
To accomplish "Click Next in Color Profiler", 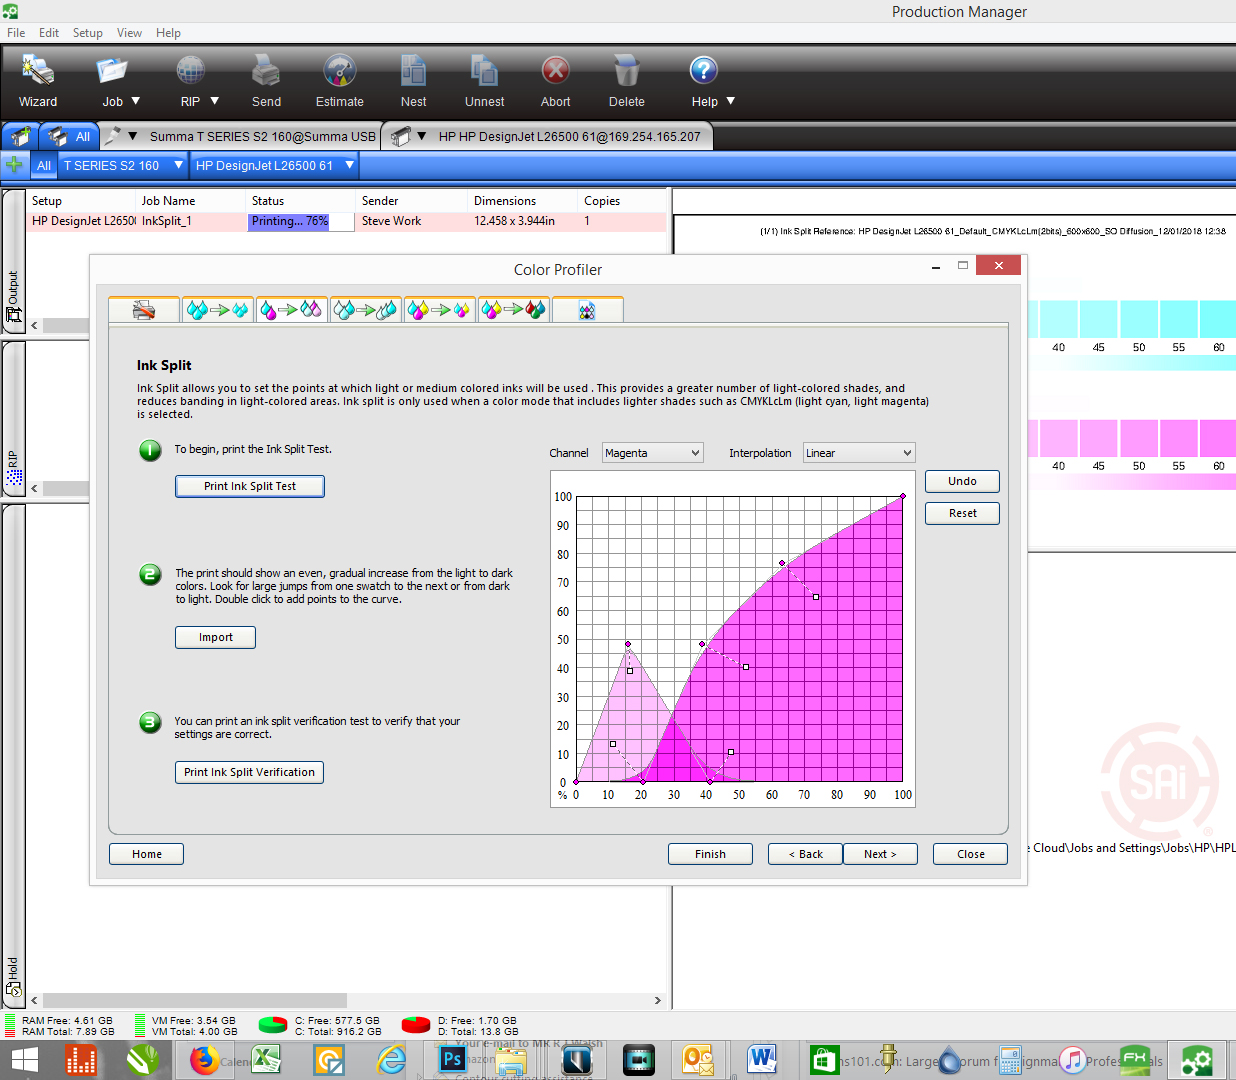I will tap(880, 854).
